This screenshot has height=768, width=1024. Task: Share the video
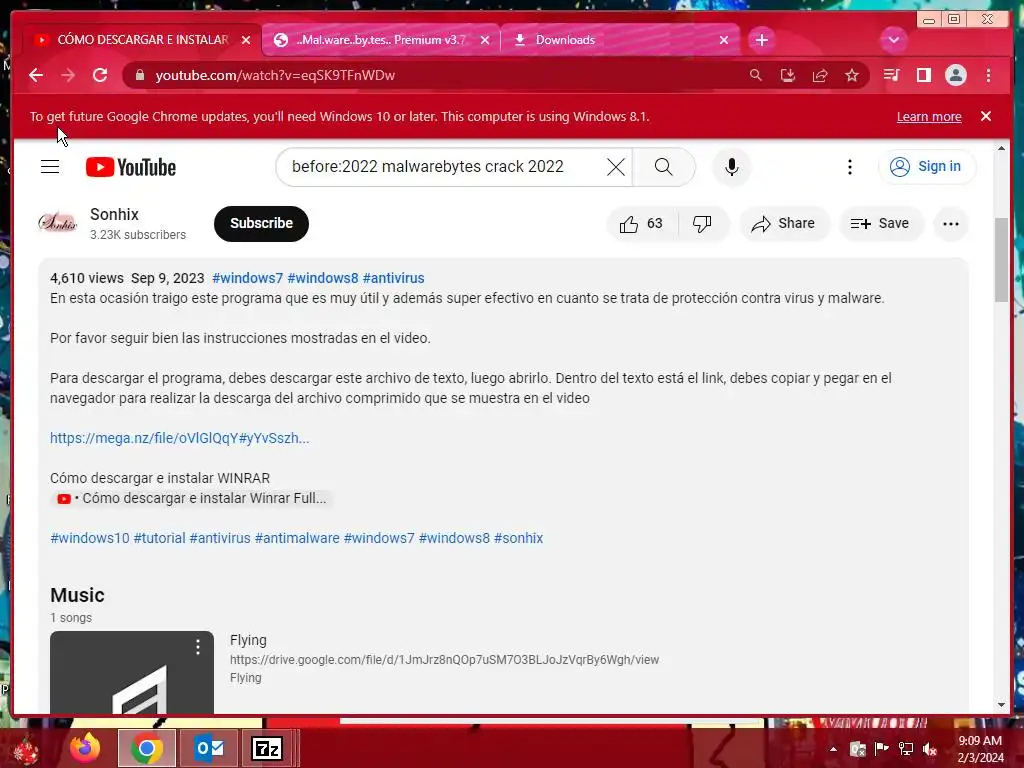click(x=784, y=224)
